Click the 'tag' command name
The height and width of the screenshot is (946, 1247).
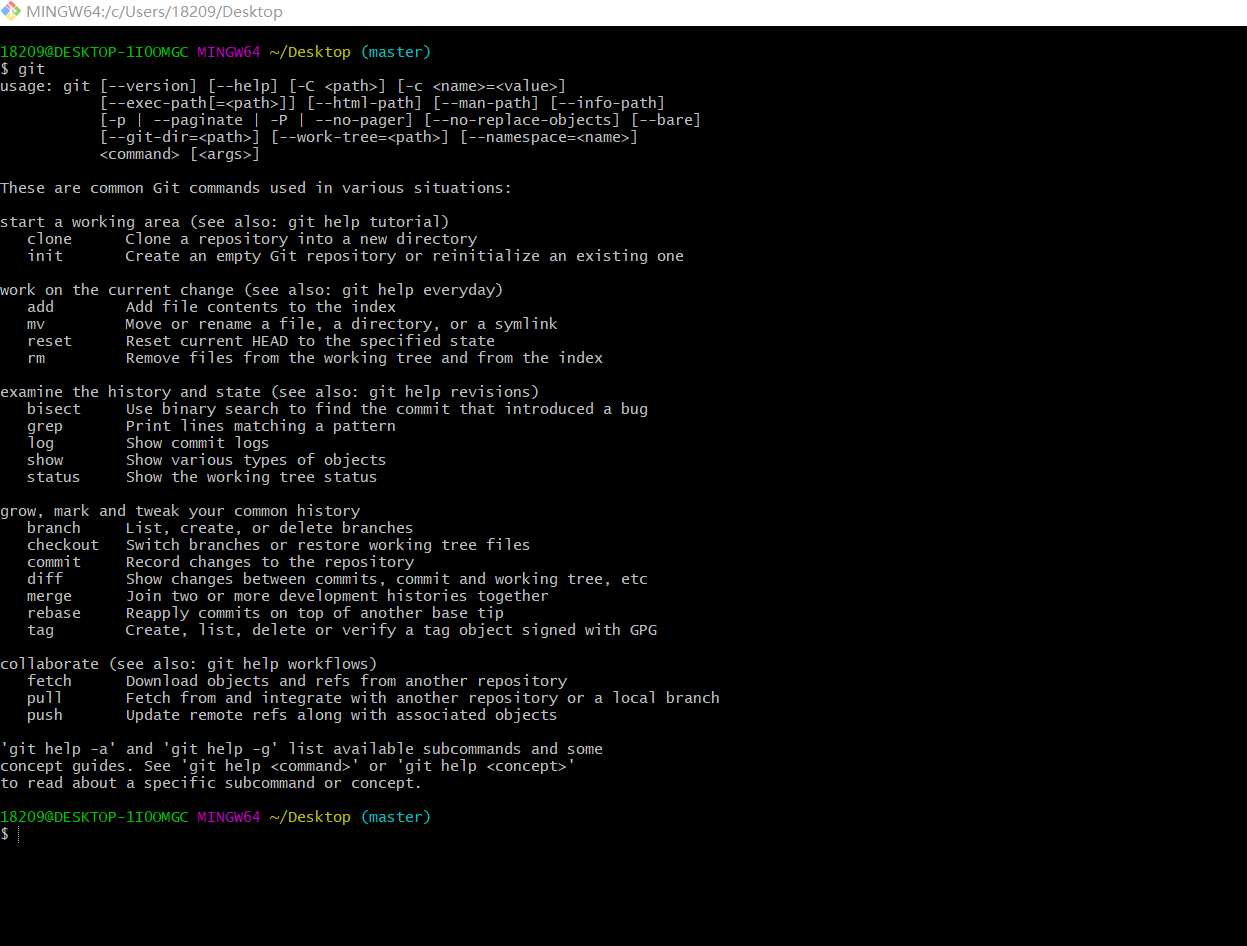pos(41,630)
